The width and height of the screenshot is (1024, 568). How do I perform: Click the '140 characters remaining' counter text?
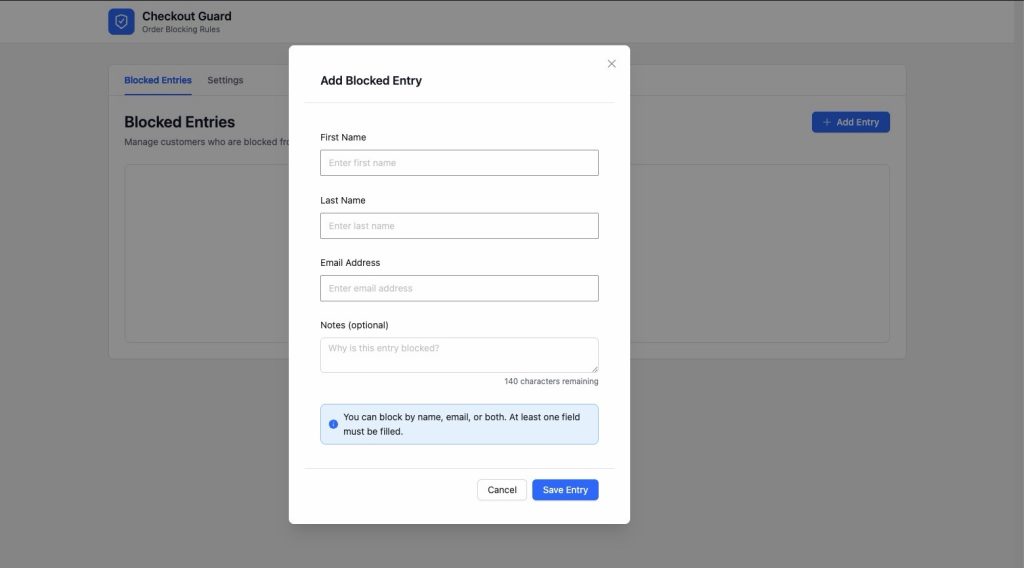click(x=551, y=381)
